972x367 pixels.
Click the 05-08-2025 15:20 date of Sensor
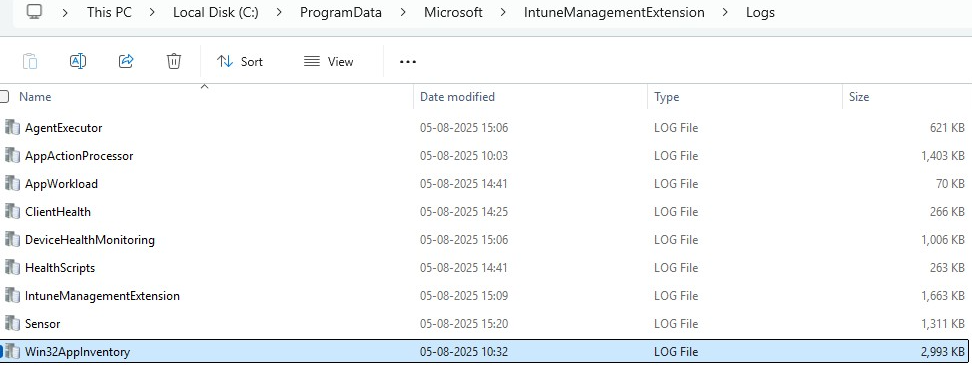point(464,324)
